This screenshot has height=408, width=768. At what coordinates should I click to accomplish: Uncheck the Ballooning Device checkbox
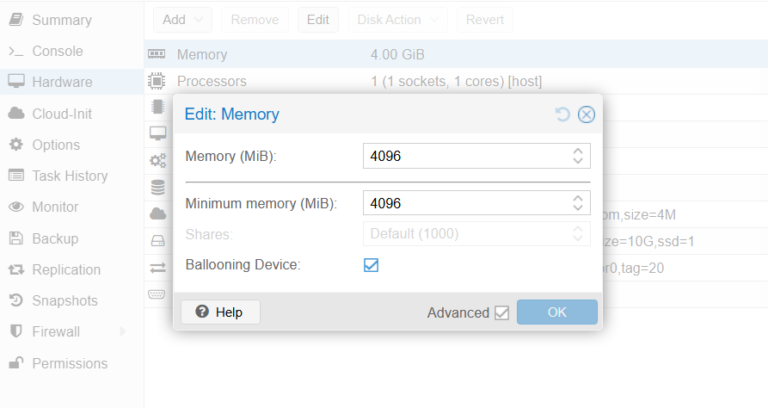[x=371, y=265]
